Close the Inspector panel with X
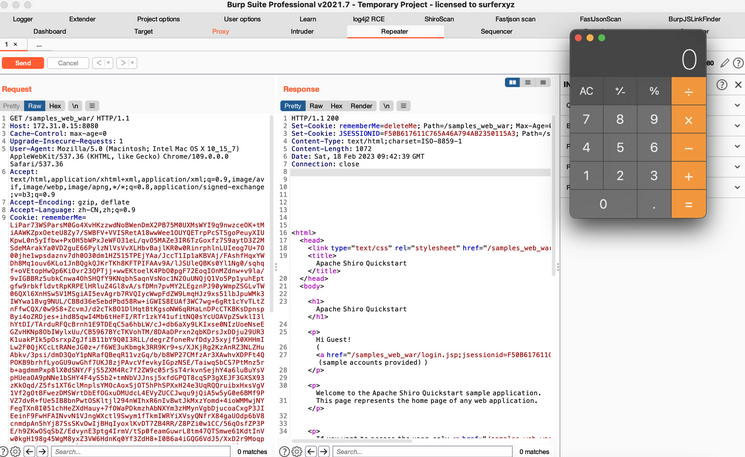This screenshot has height=457, width=745. coord(738,85)
